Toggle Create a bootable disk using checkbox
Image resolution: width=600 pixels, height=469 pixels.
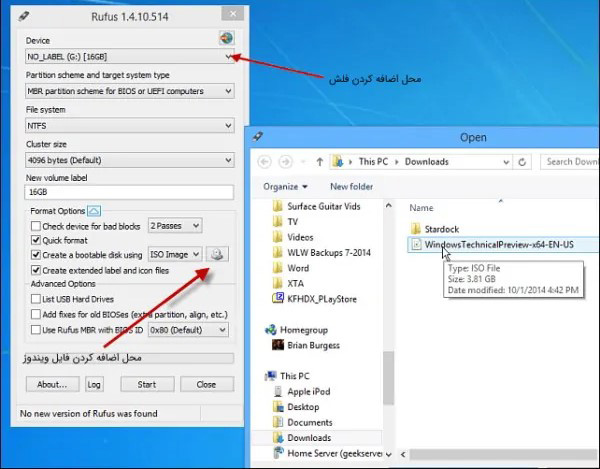click(36, 255)
